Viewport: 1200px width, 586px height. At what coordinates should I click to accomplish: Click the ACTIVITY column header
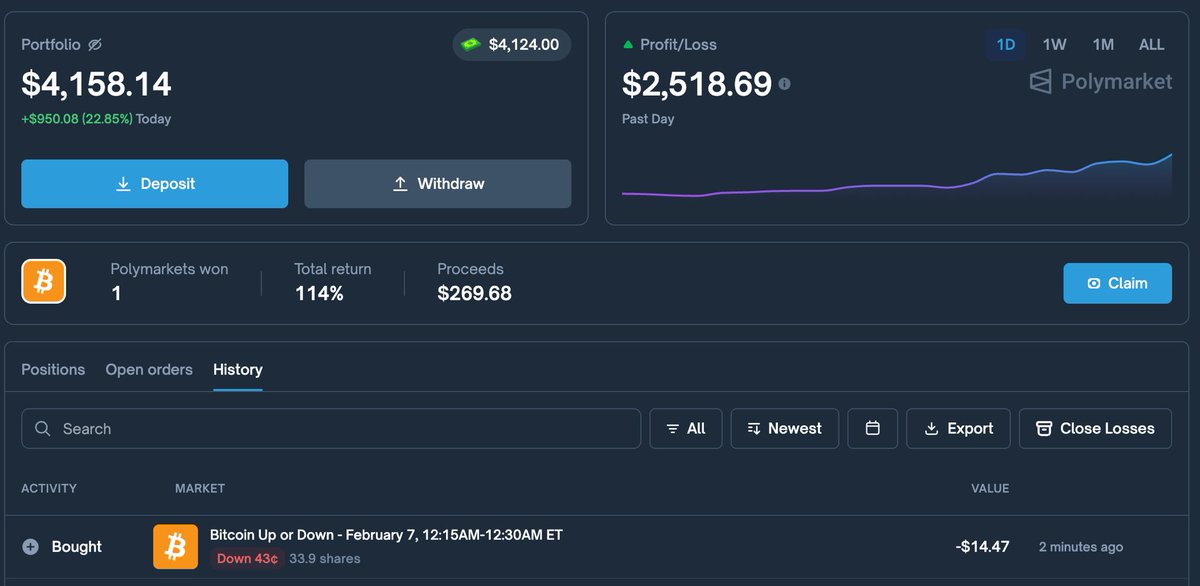(x=49, y=488)
